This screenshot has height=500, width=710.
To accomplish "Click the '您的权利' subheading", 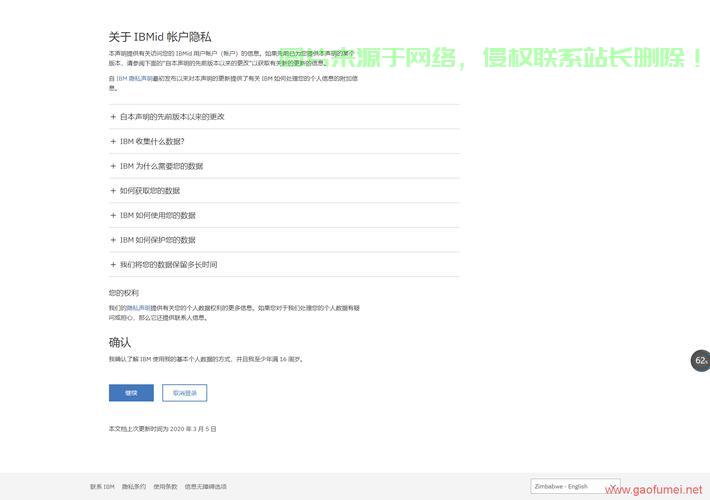I will pyautogui.click(x=124, y=293).
